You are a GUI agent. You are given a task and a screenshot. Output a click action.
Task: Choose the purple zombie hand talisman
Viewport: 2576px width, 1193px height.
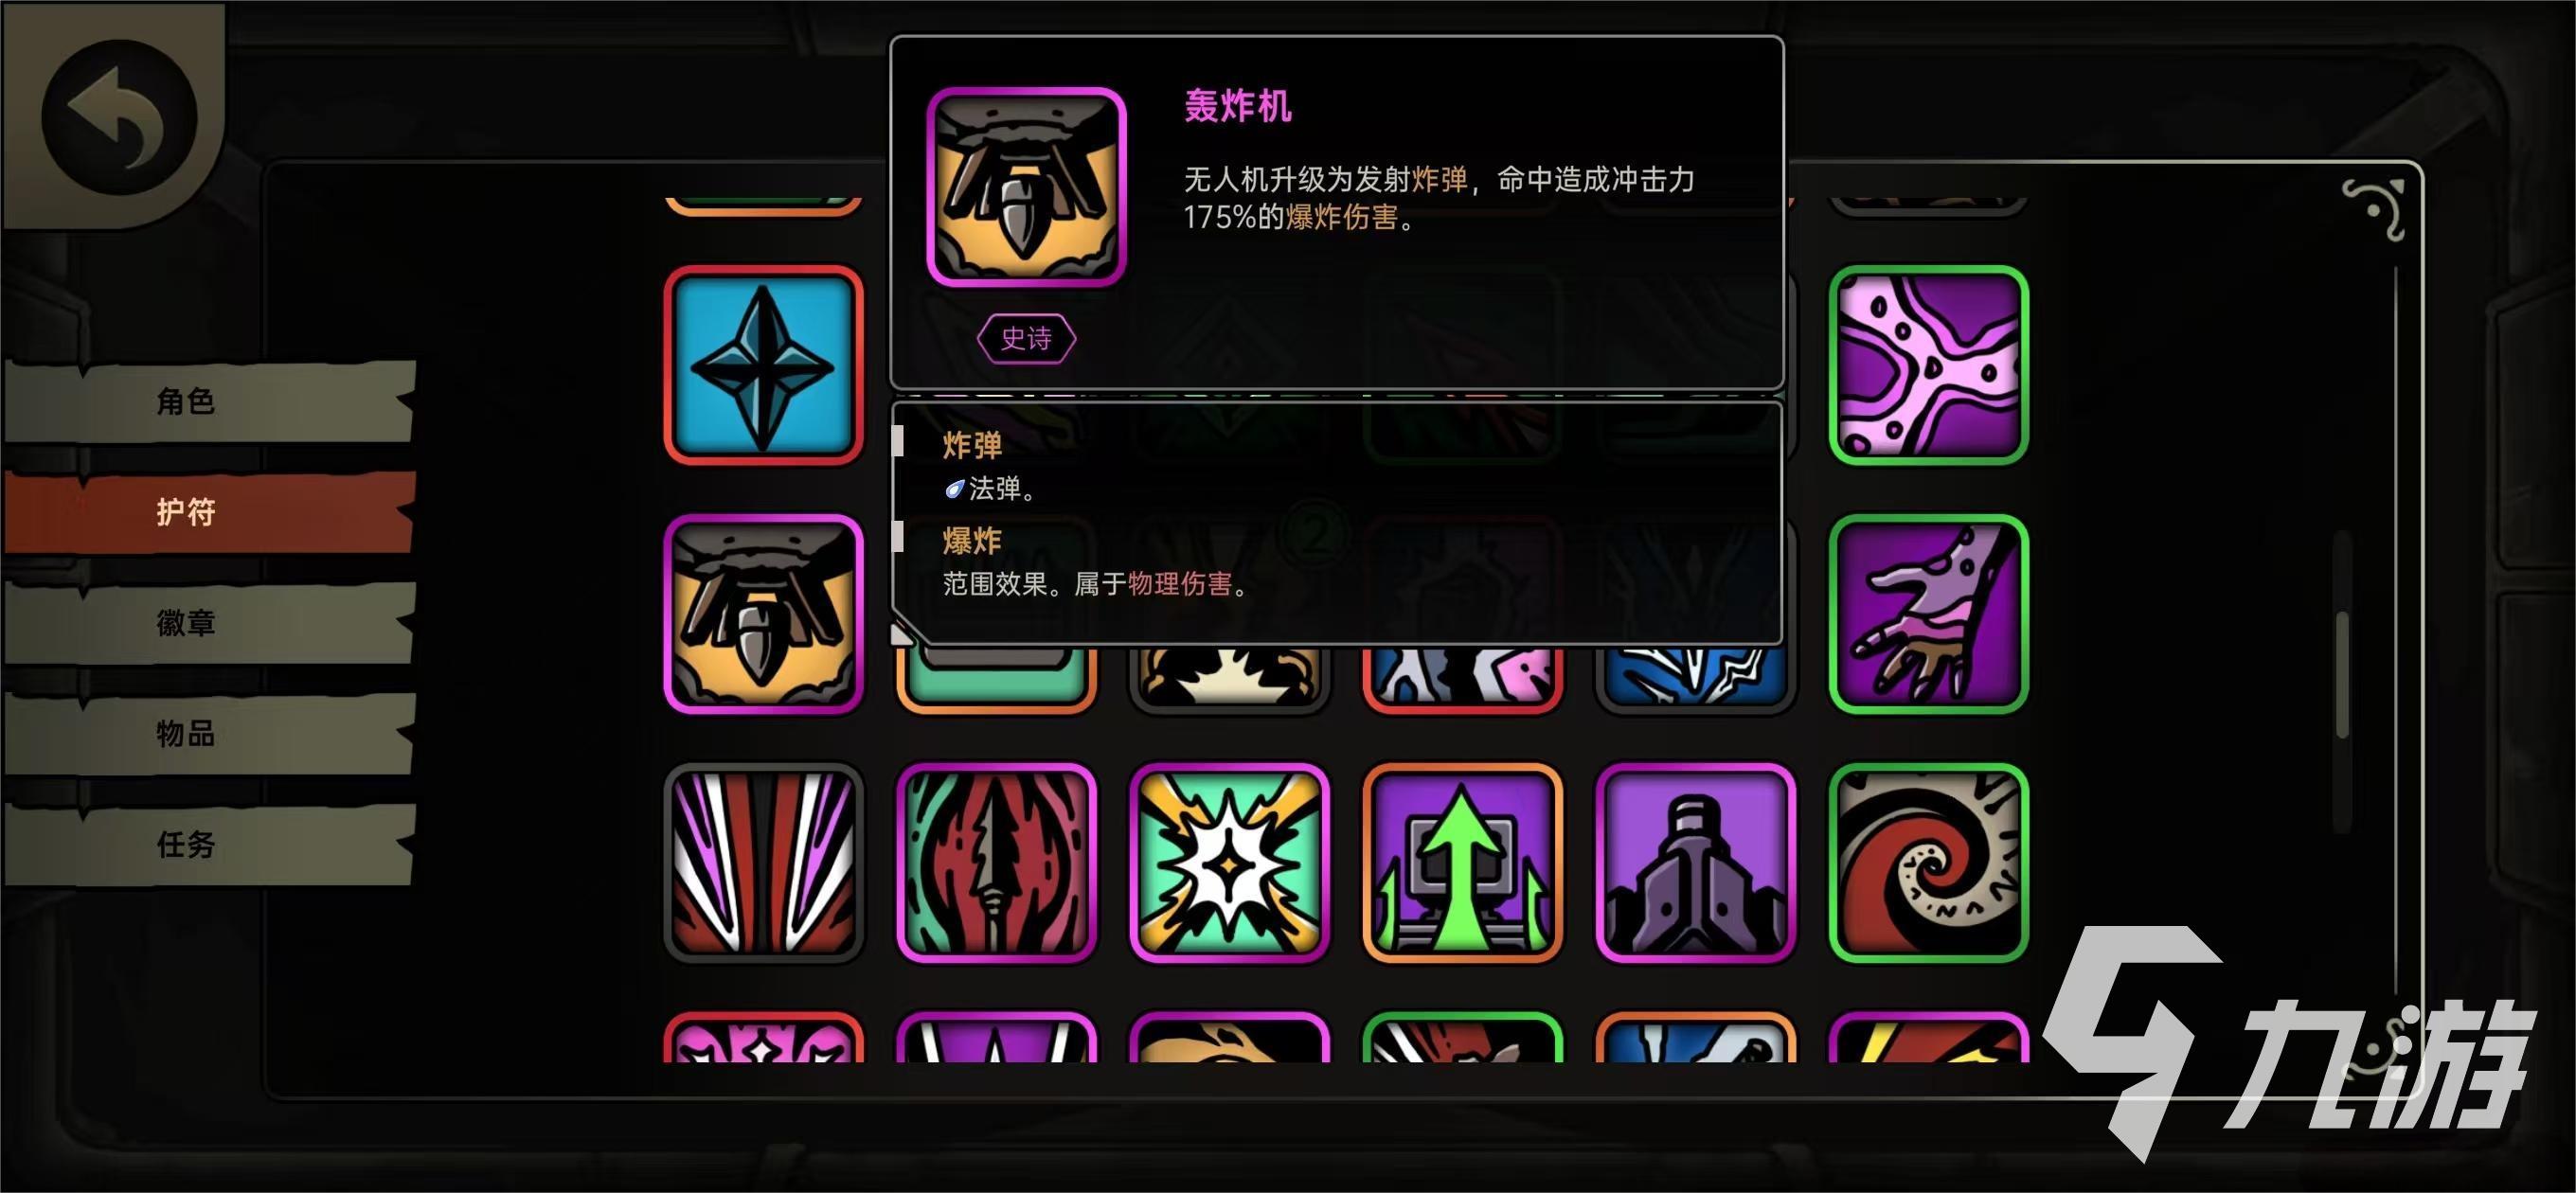pyautogui.click(x=1928, y=614)
